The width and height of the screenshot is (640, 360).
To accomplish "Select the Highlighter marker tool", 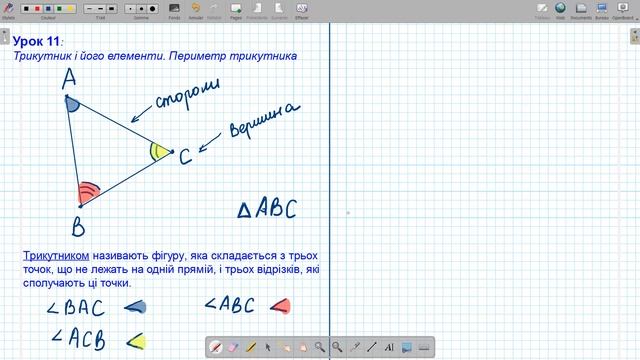I will coord(251,347).
